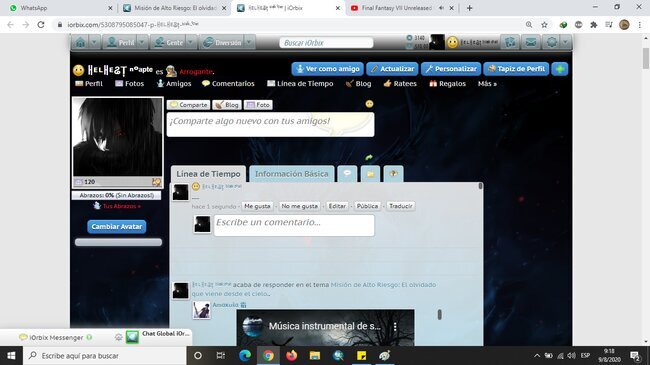Open the friends map icon next to envelope
650x365 pixels.
click(510, 42)
